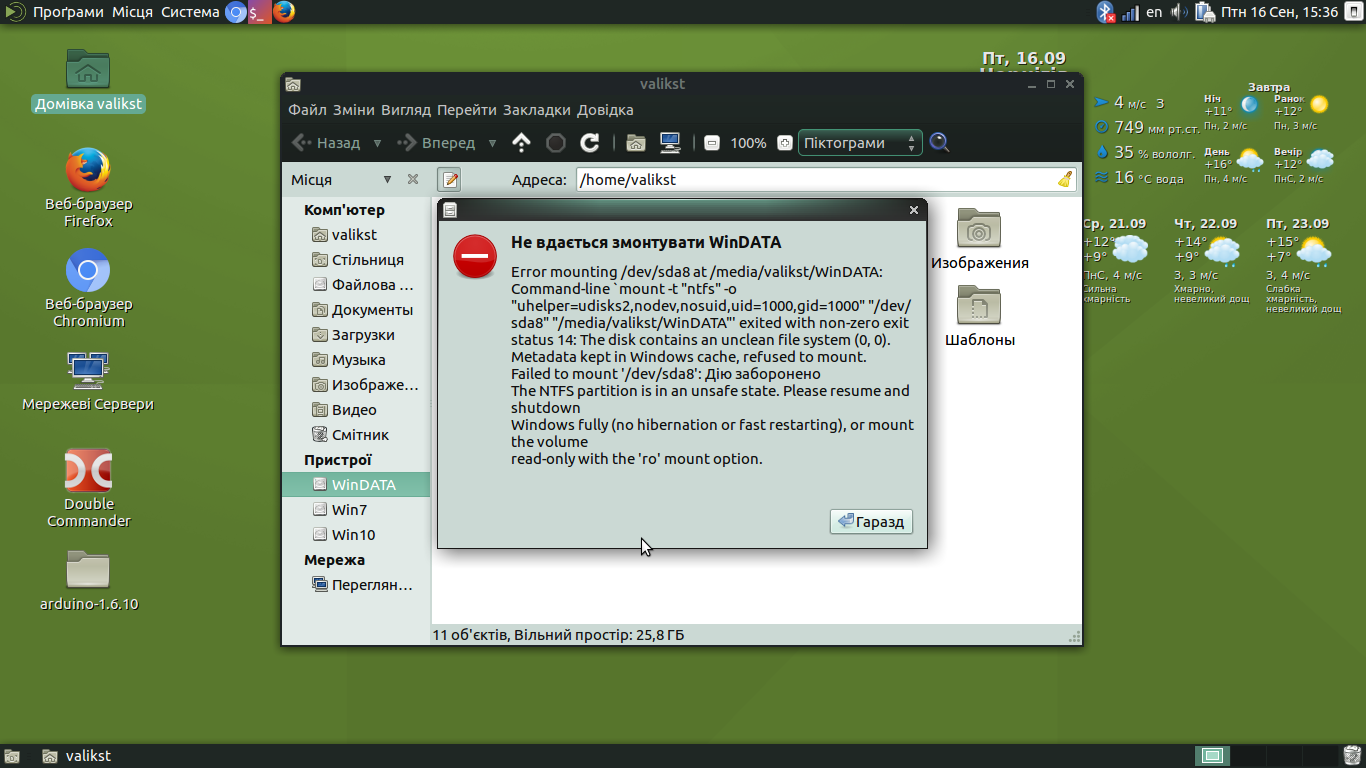
Task: Open the Закладки menu
Action: click(x=537, y=110)
